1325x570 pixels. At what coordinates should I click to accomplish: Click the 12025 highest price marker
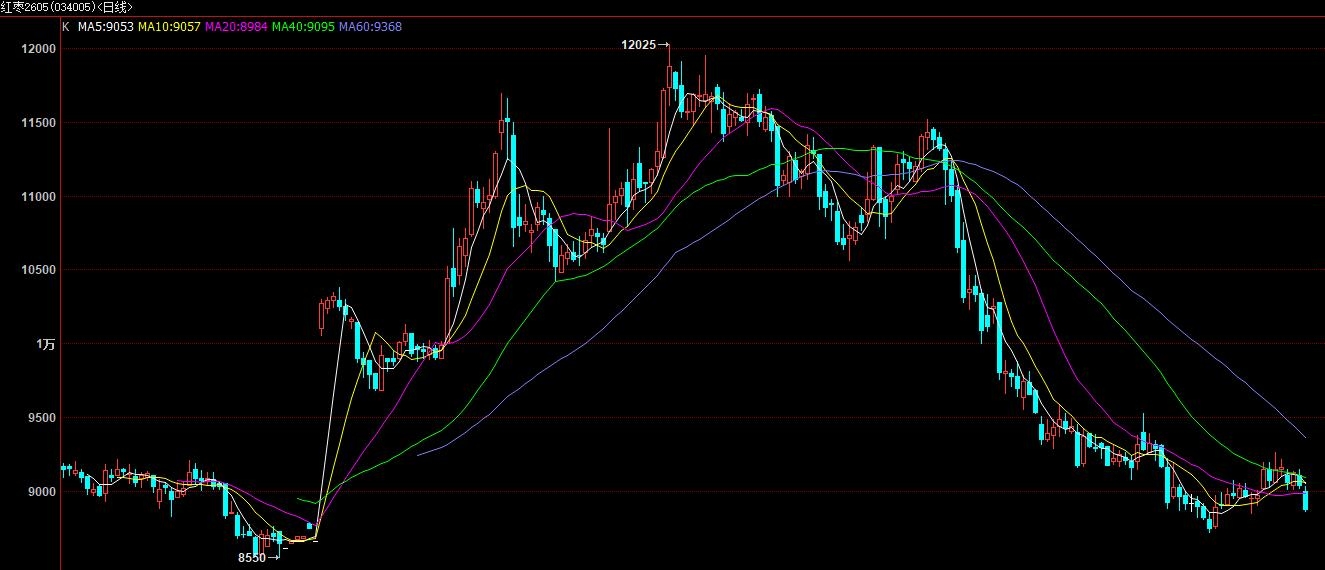pyautogui.click(x=639, y=45)
